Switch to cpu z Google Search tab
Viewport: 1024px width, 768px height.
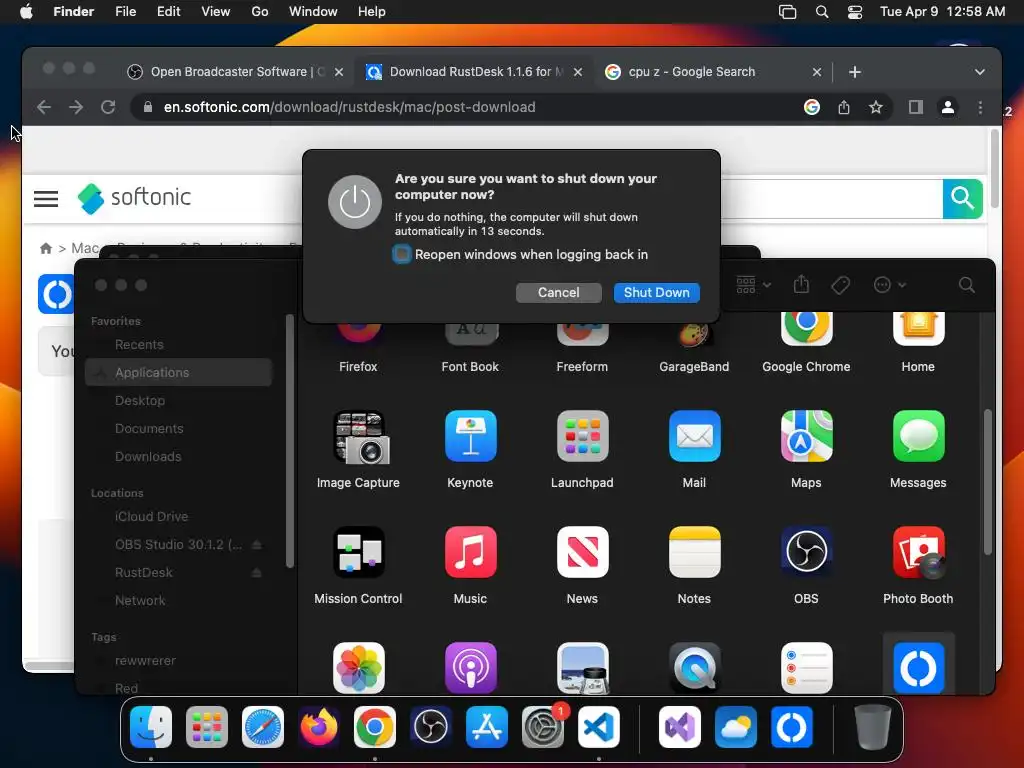[713, 72]
